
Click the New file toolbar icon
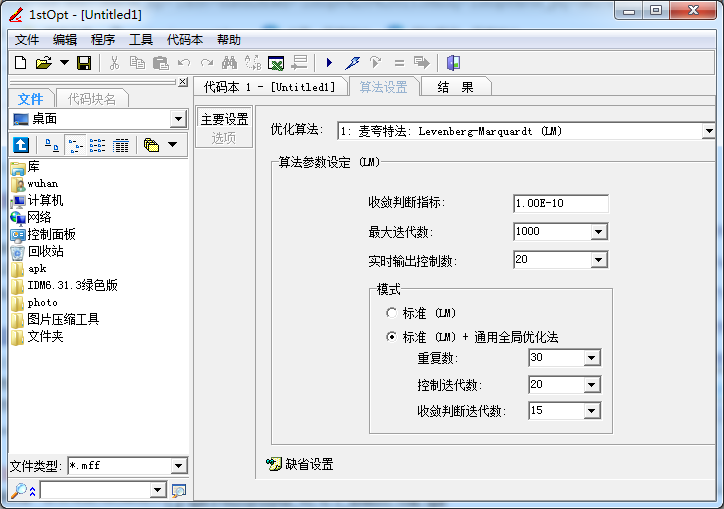click(21, 62)
